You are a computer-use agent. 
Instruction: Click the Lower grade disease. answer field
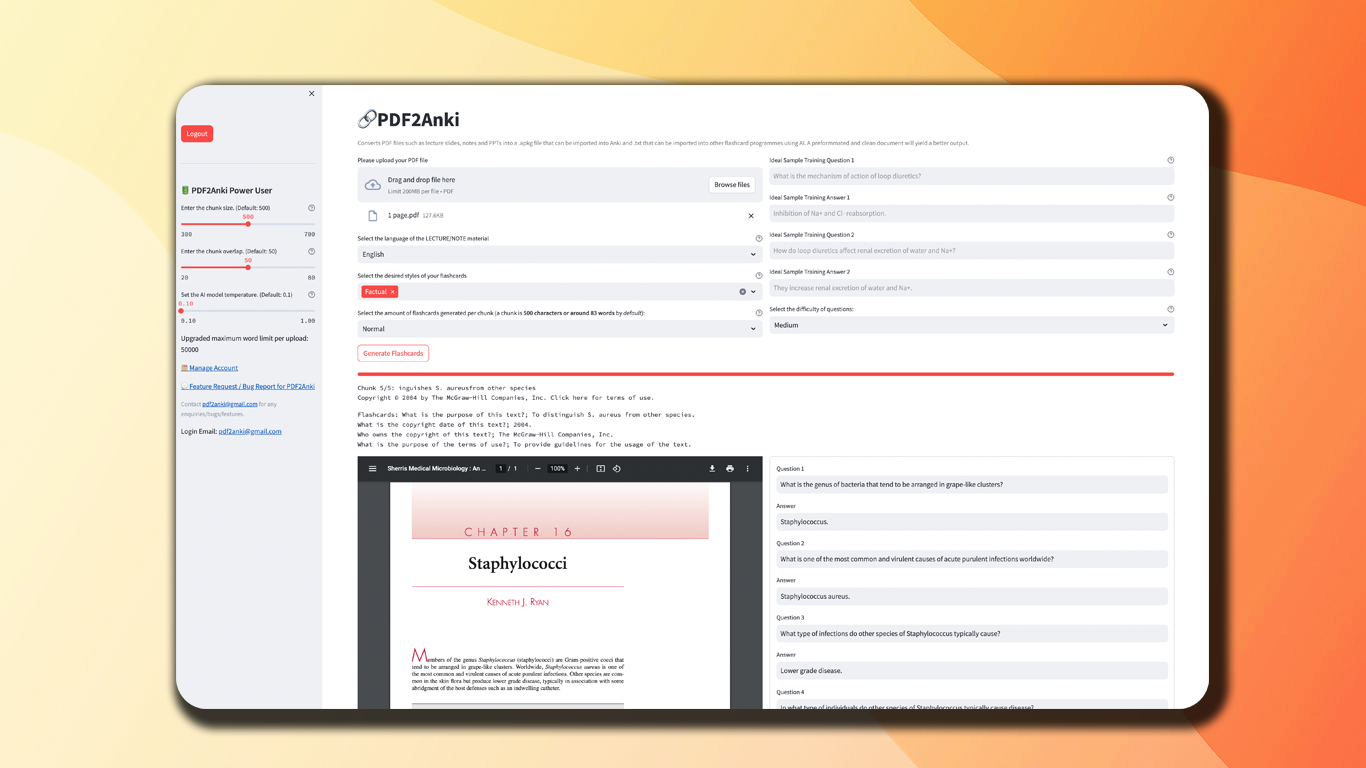coord(971,671)
